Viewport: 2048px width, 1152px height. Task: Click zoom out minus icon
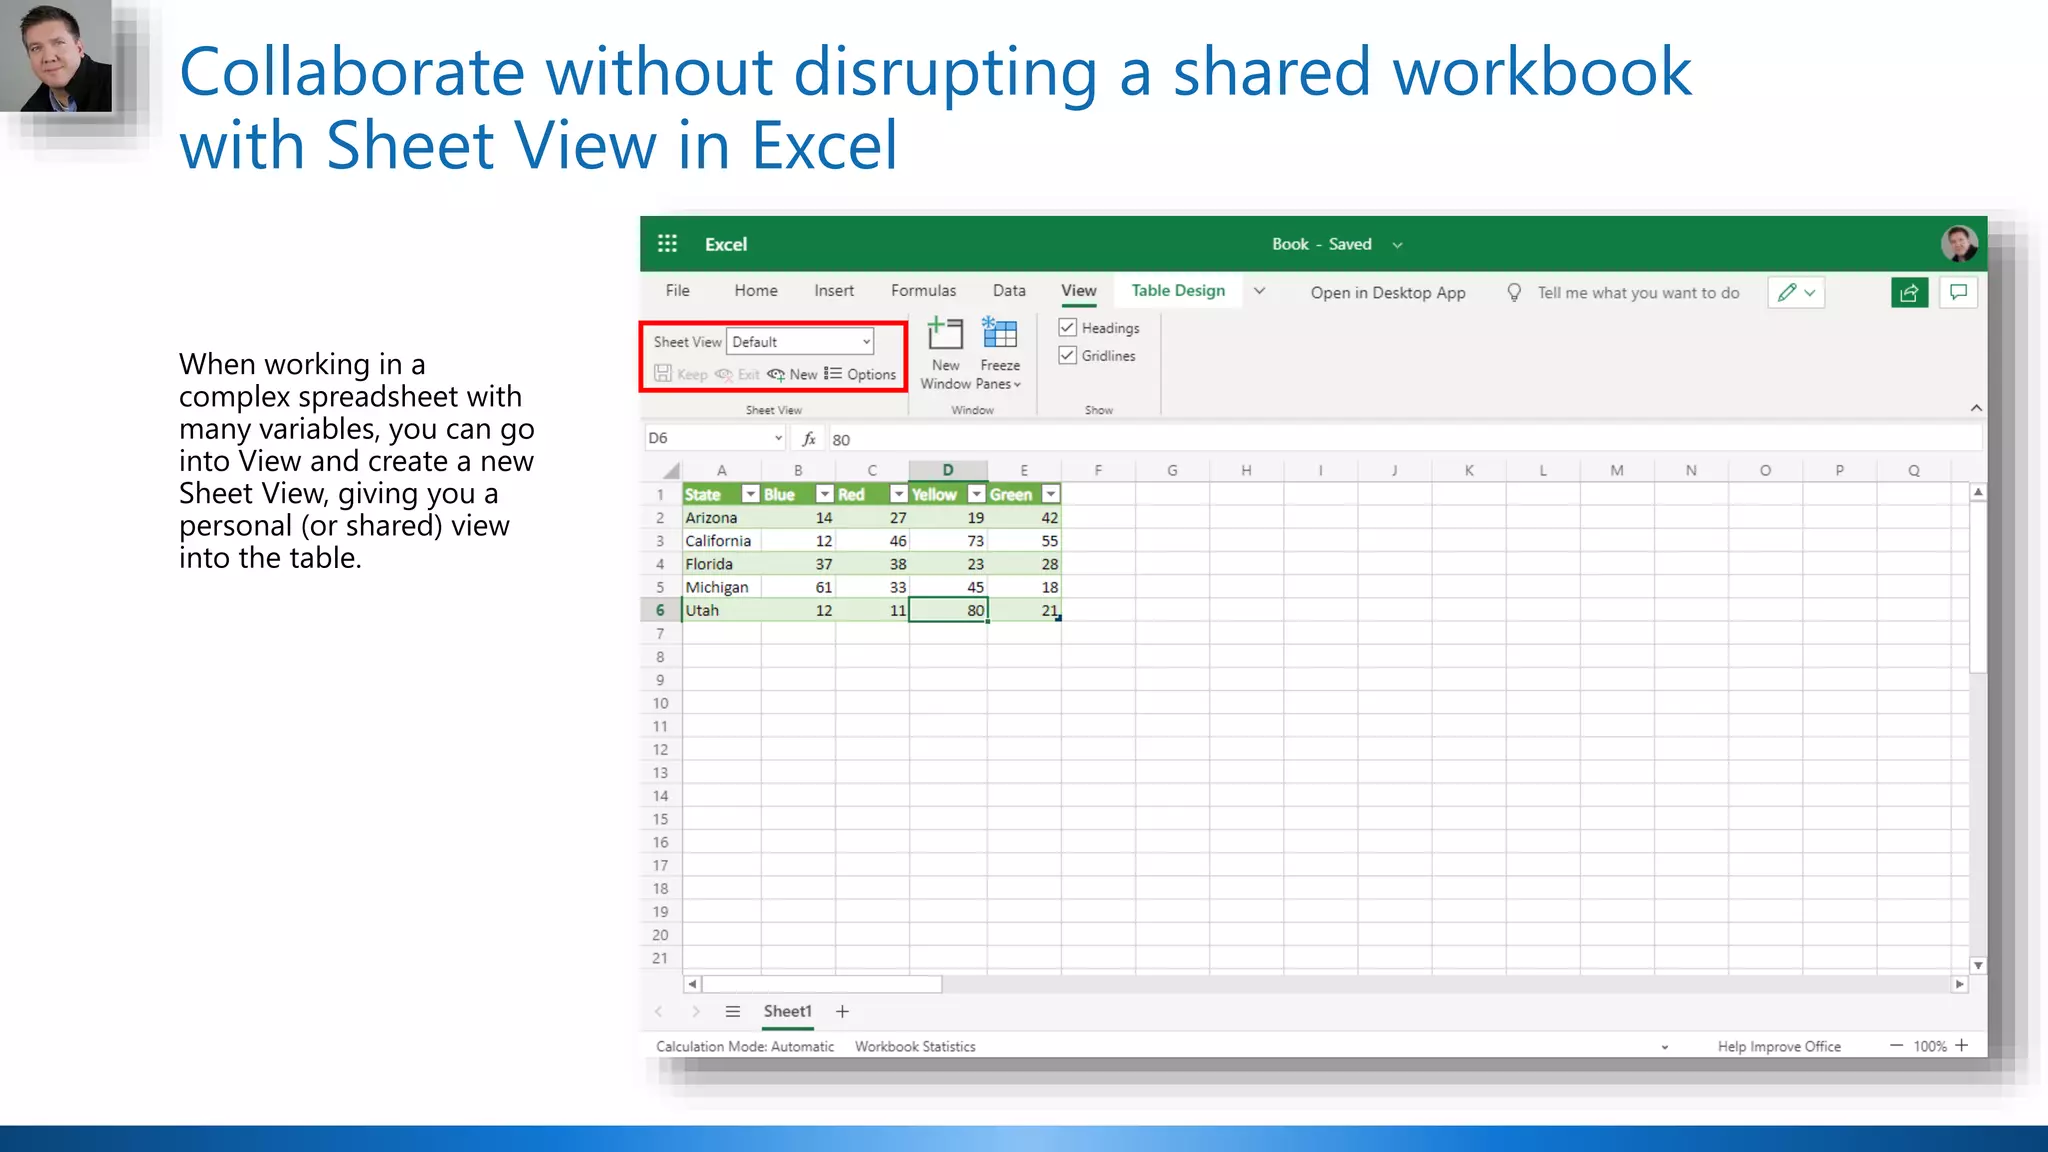point(1896,1045)
